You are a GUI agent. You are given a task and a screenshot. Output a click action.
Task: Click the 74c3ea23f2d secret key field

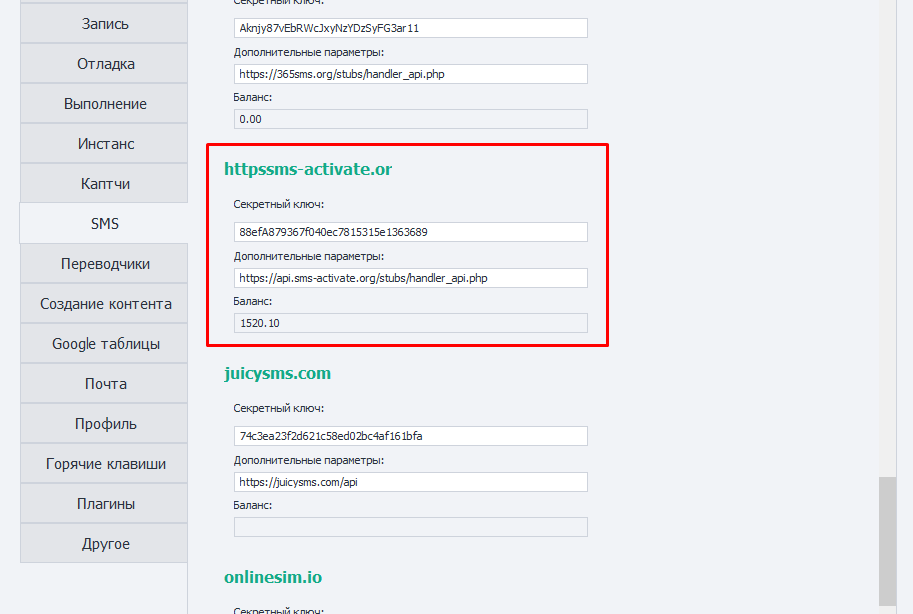tap(411, 436)
